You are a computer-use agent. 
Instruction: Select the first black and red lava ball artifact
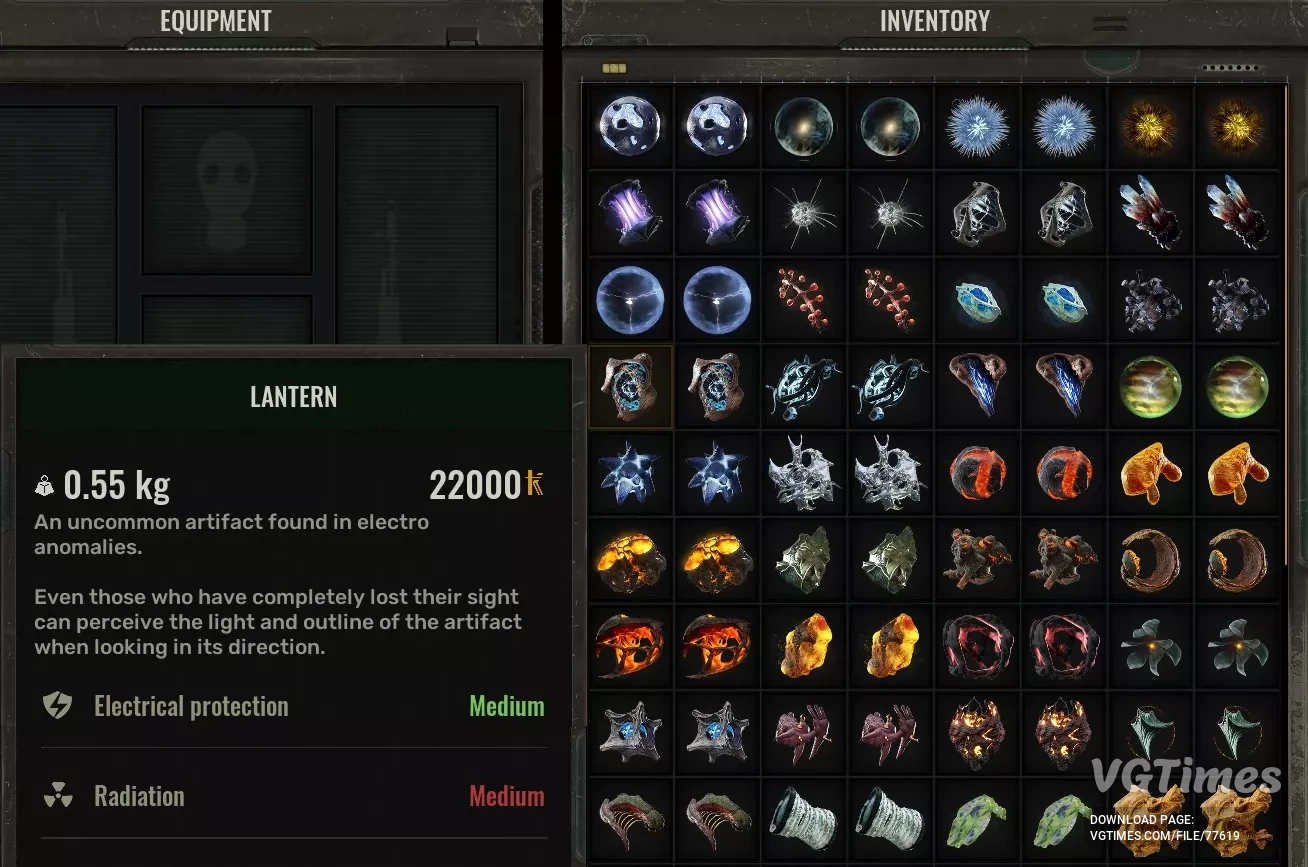coord(977,473)
